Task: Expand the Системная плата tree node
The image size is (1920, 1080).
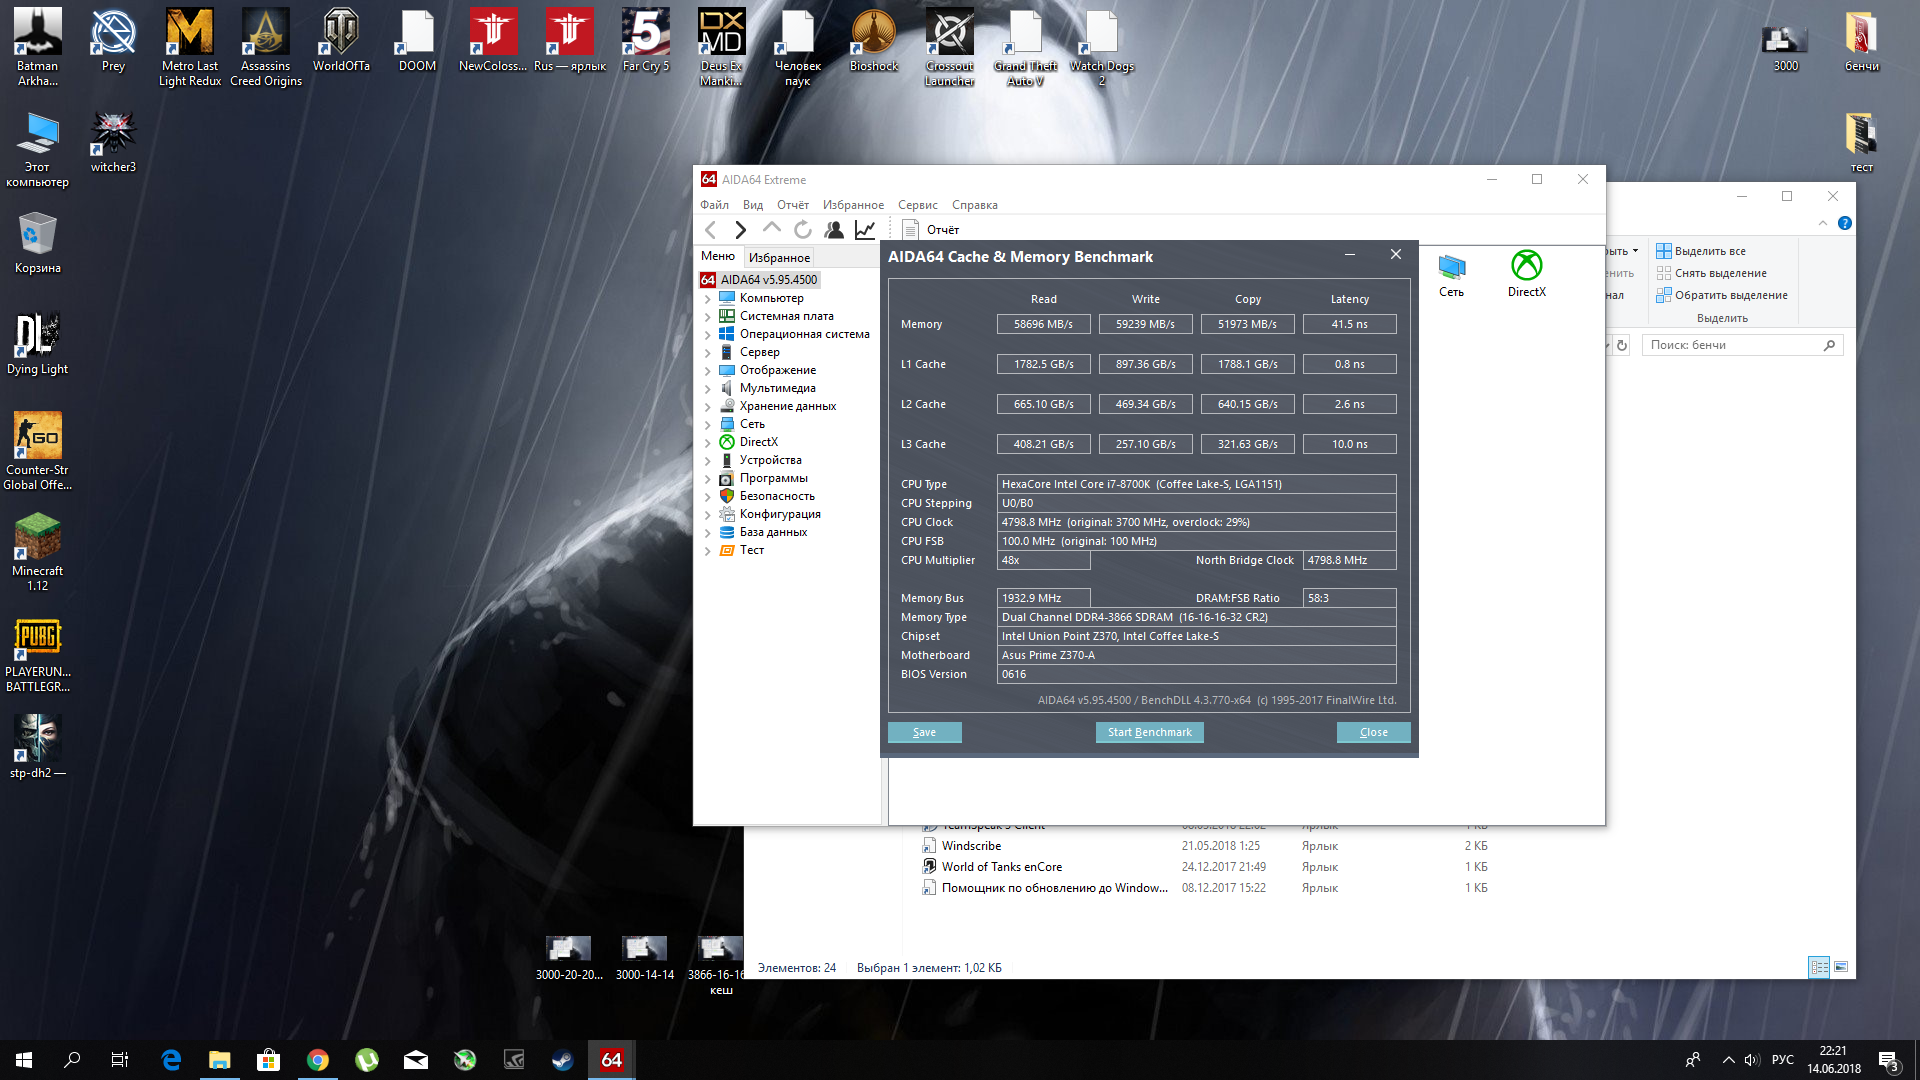Action: pos(708,317)
